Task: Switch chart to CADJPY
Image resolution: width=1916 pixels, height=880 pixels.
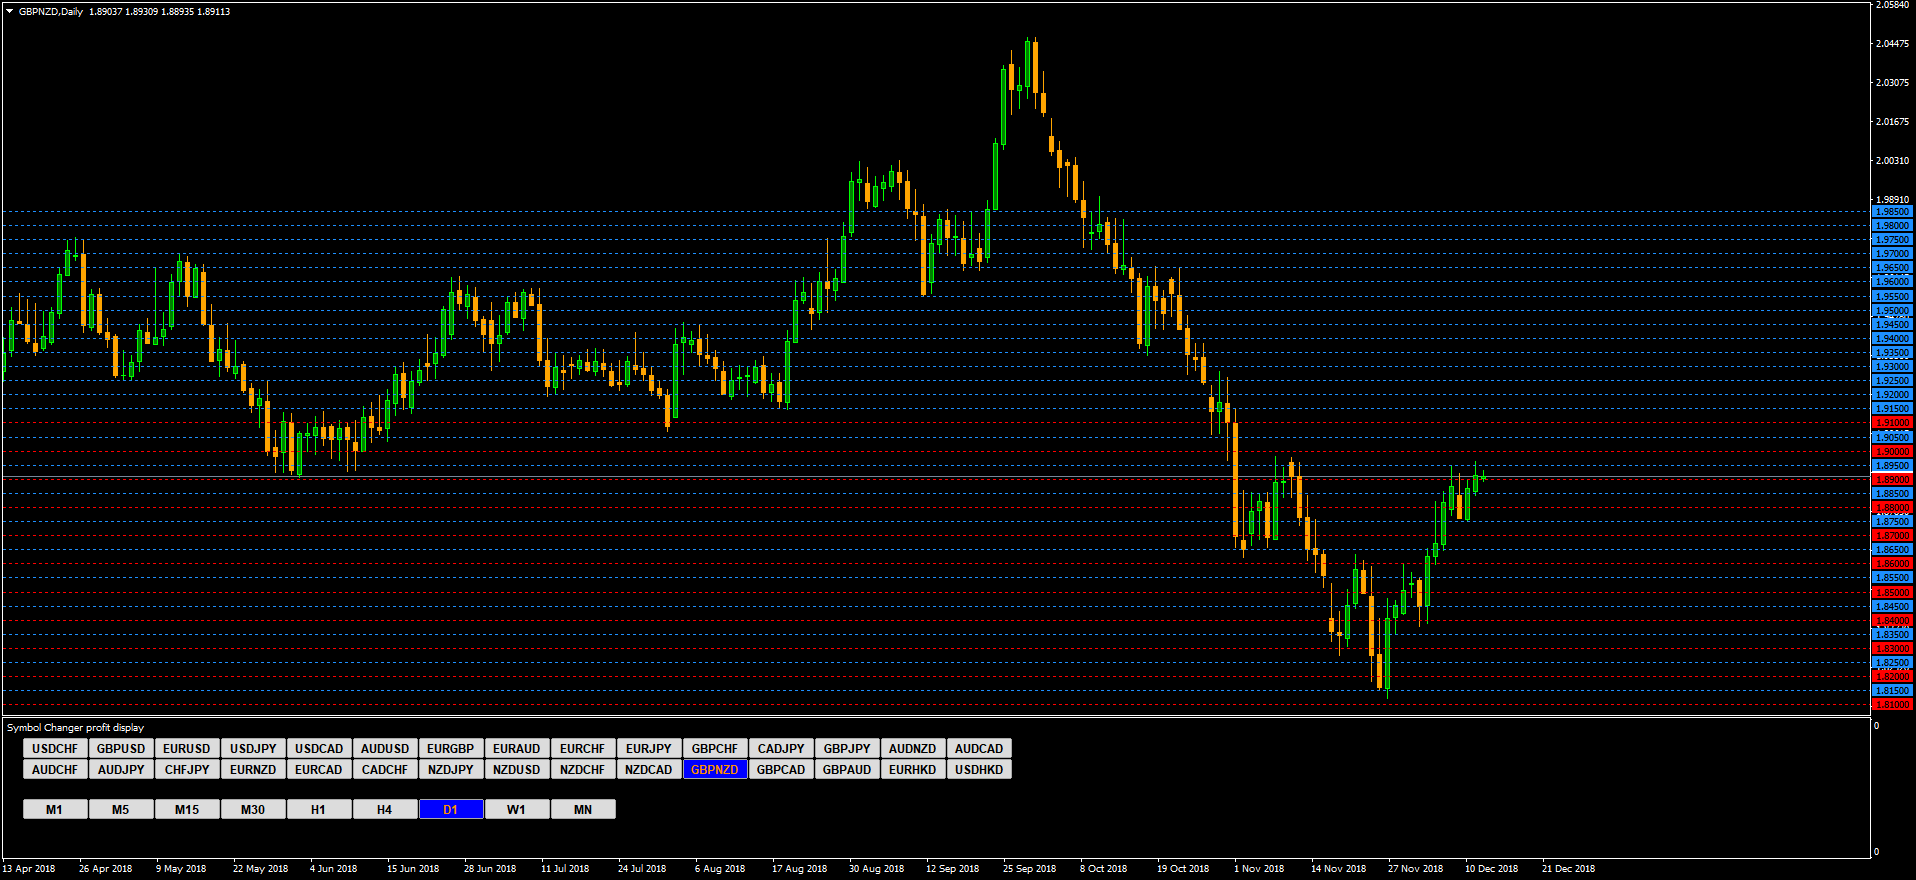Action: point(781,749)
